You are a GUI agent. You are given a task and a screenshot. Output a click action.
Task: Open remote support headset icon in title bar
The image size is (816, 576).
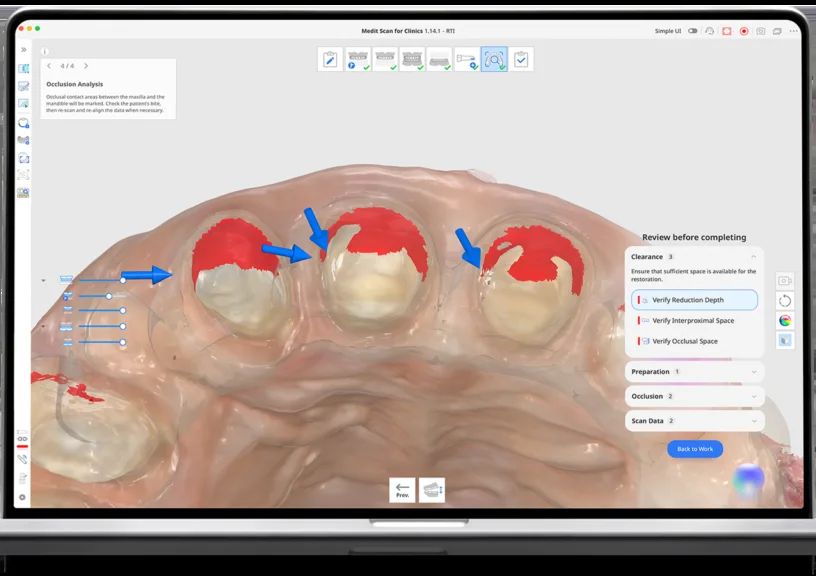coord(709,31)
